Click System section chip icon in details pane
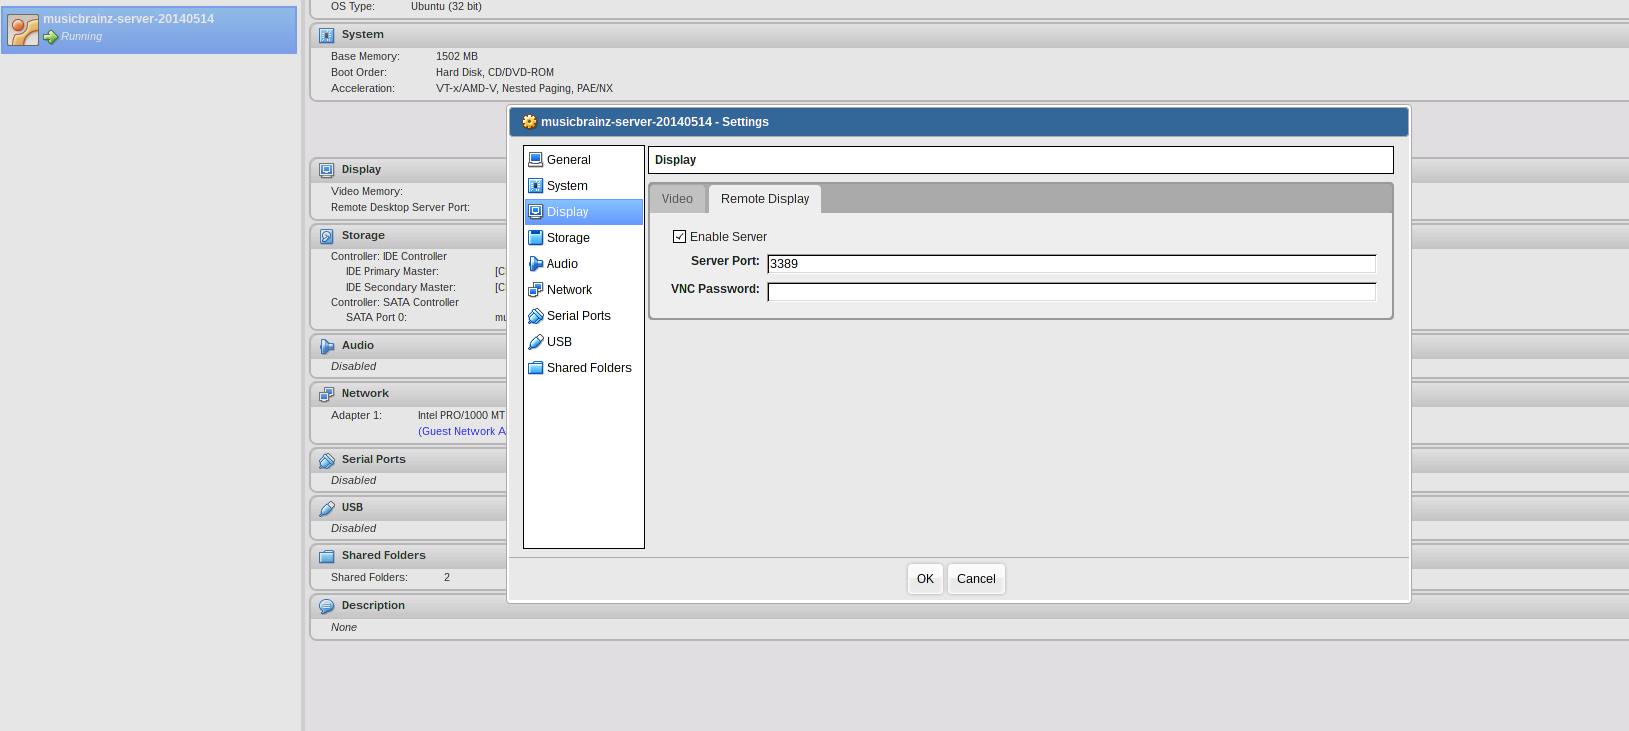Screen dimensions: 1629x731 326,35
